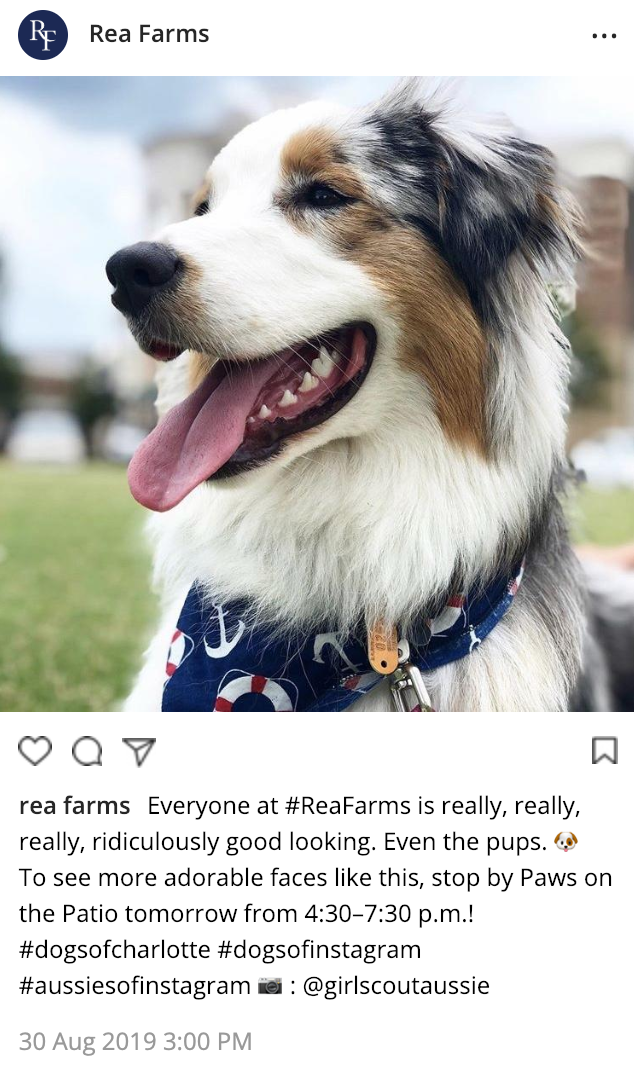
Task: Open comments via the speech bubble icon
Action: [88, 751]
